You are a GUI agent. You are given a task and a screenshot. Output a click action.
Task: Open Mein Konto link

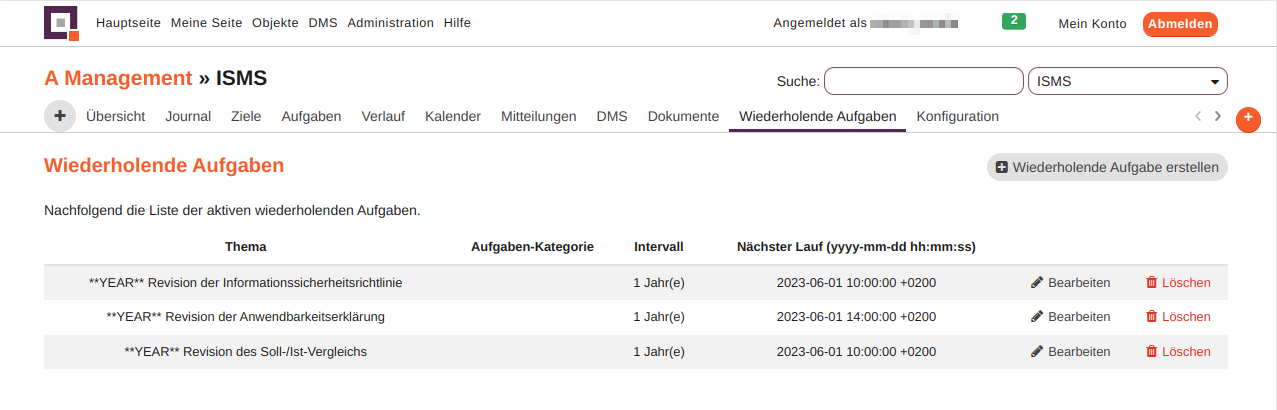(x=1092, y=24)
